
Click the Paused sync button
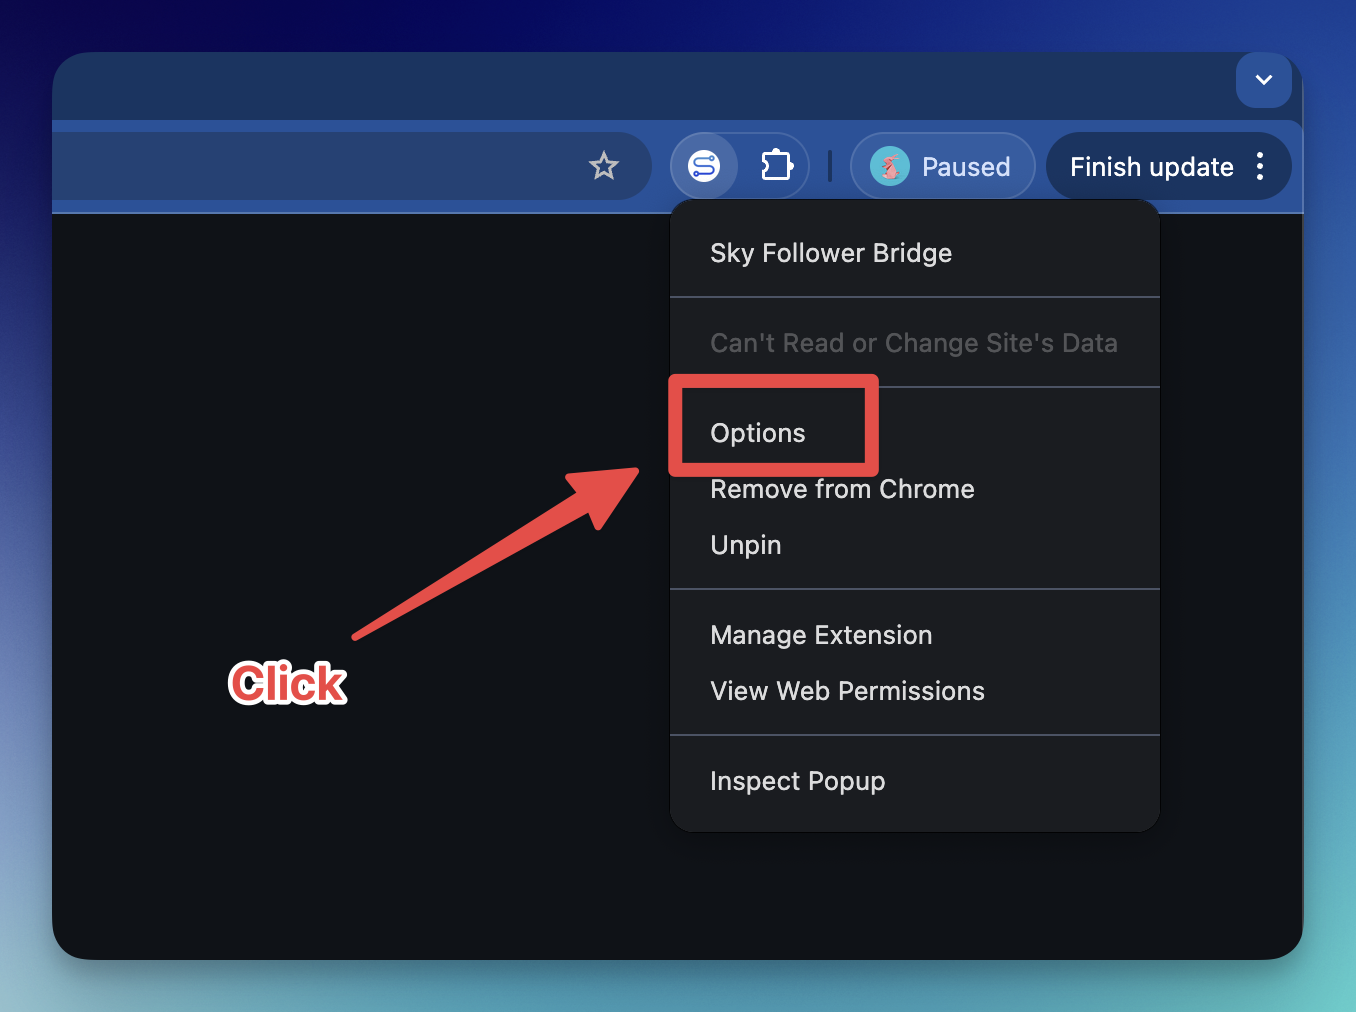click(942, 166)
